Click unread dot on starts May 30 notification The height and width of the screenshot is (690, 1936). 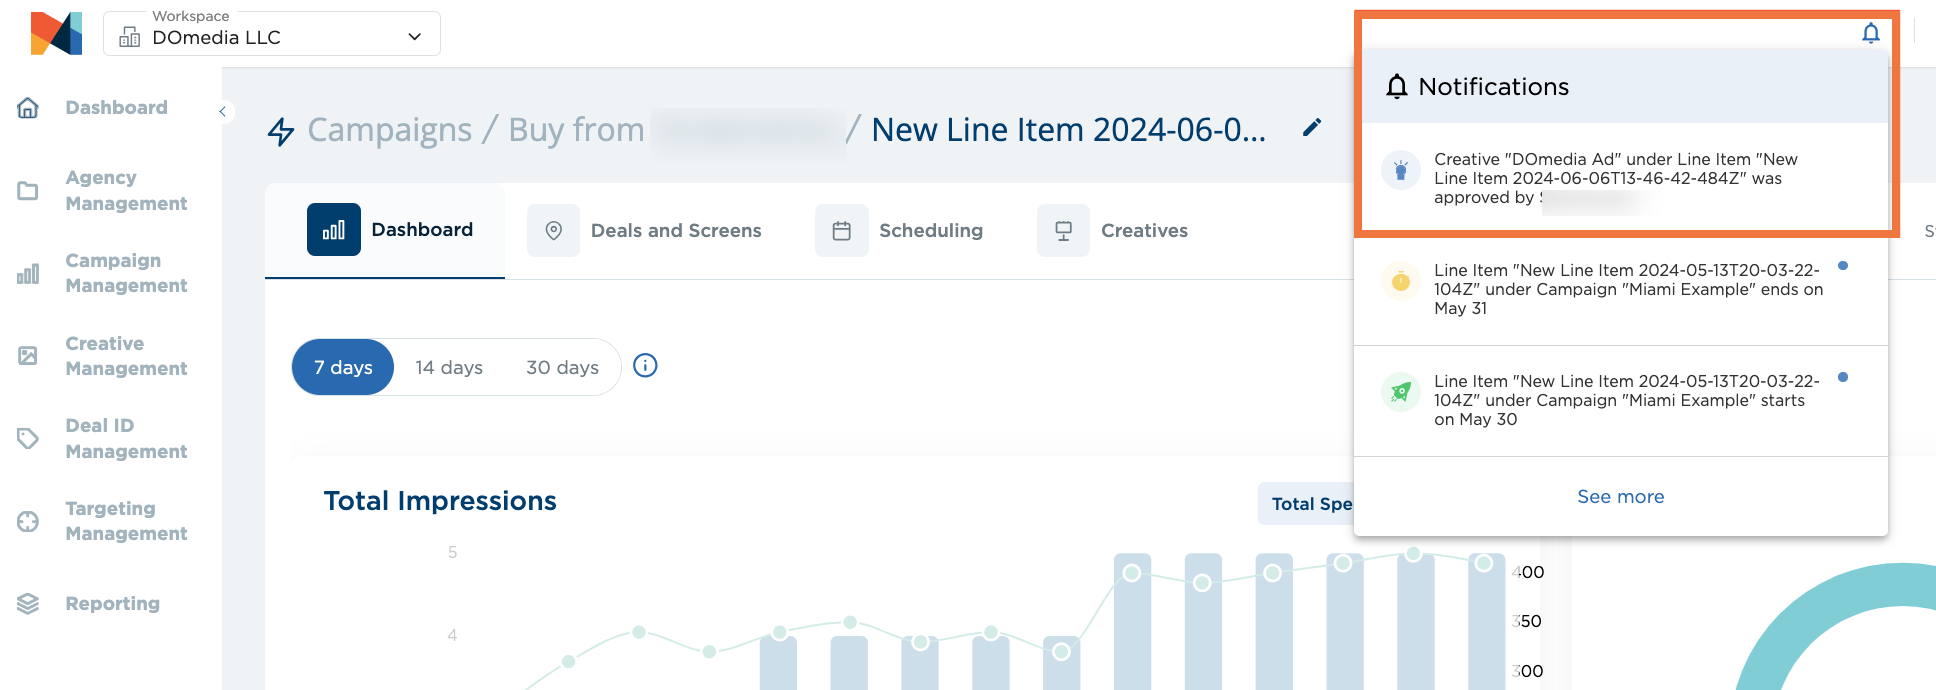tap(1843, 377)
